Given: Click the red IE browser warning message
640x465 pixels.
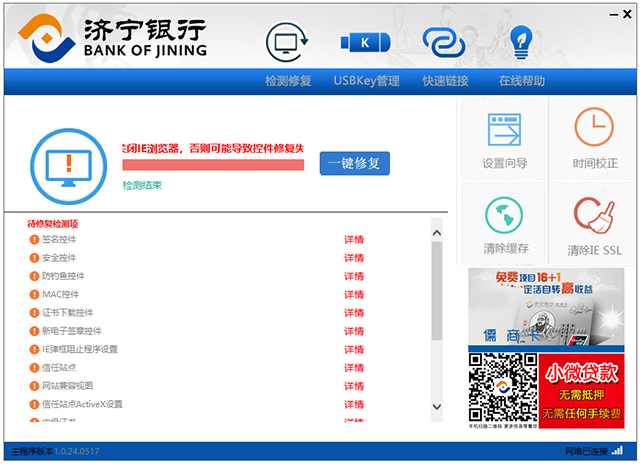Looking at the screenshot, I should [x=213, y=149].
